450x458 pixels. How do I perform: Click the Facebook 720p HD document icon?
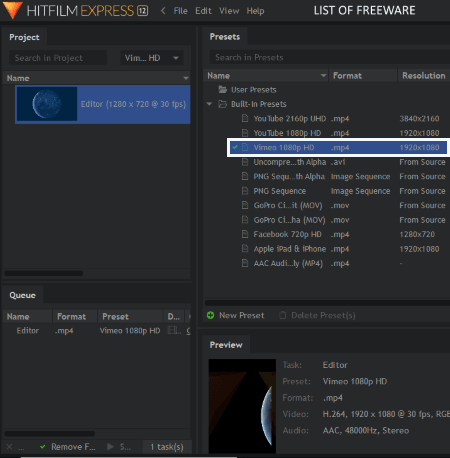245,234
